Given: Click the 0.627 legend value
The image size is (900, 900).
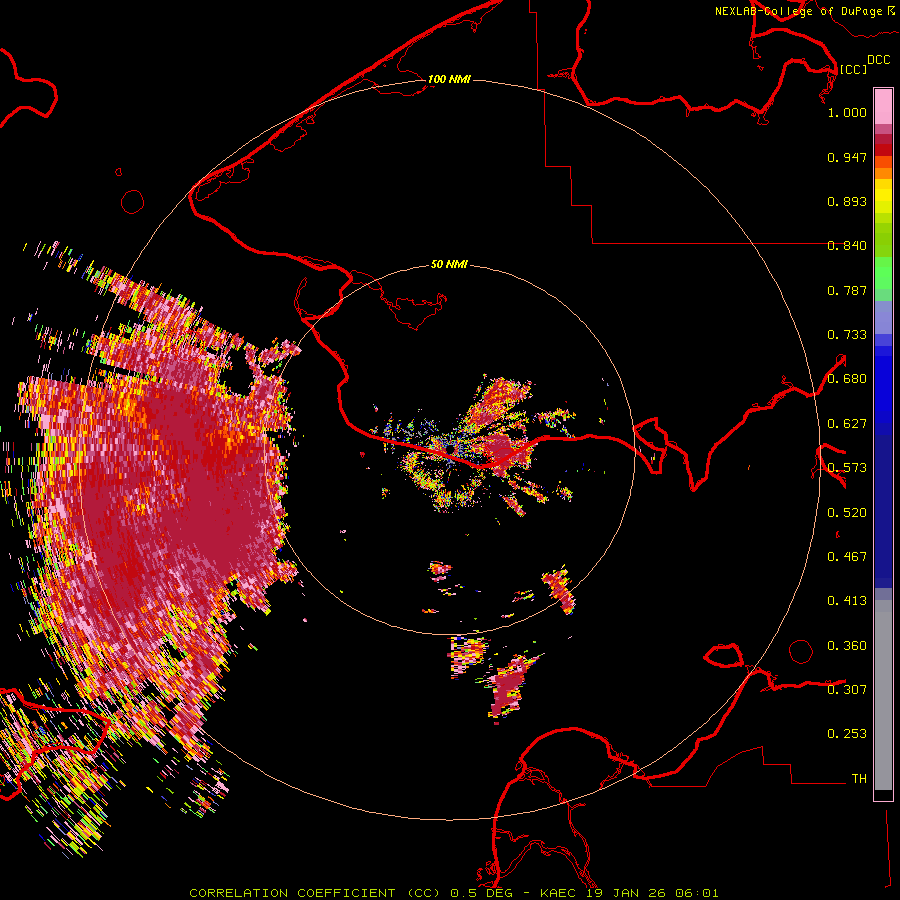Looking at the screenshot, I should tap(847, 424).
